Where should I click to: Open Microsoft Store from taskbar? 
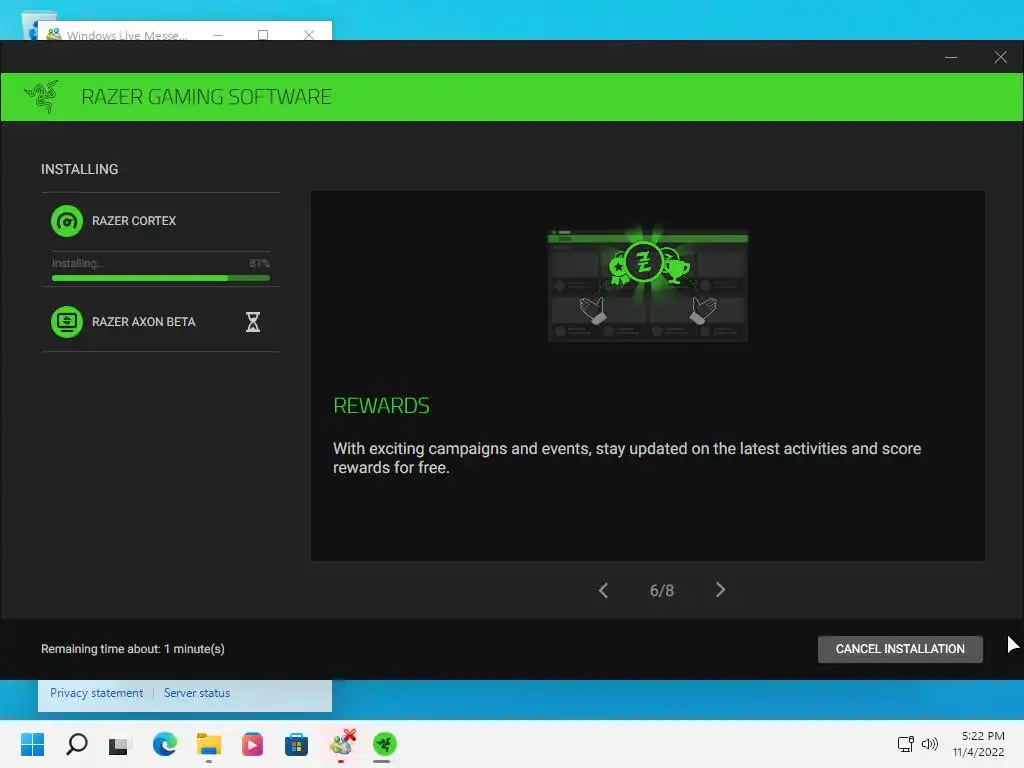click(296, 744)
